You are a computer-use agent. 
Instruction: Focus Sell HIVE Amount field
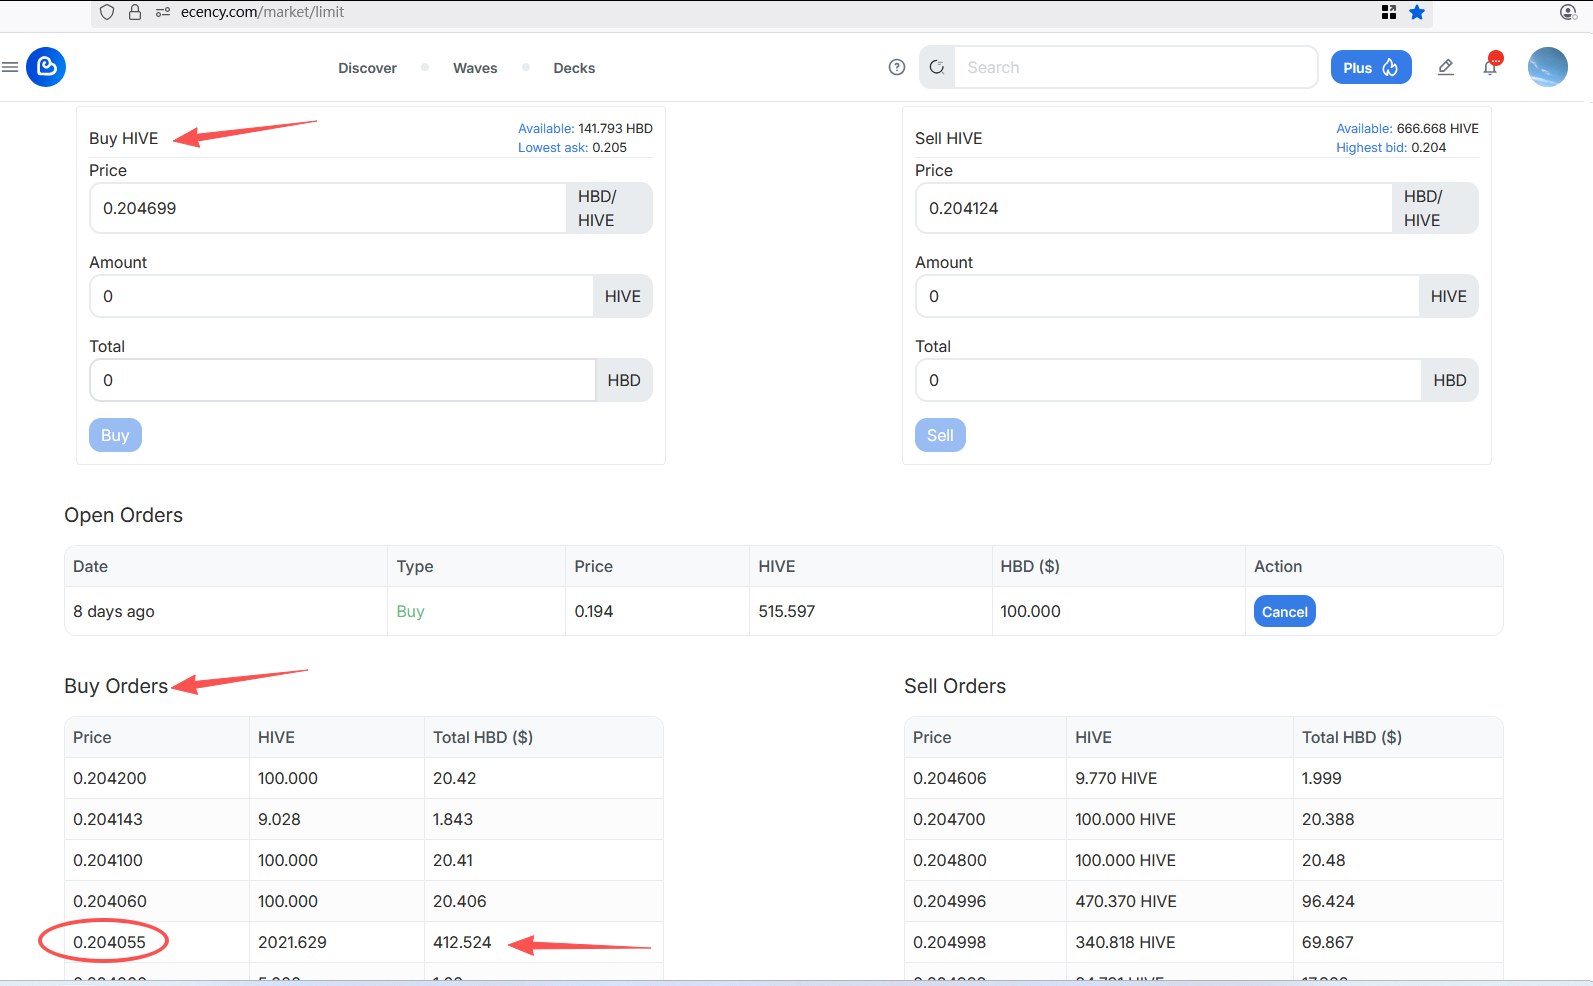click(x=1167, y=296)
